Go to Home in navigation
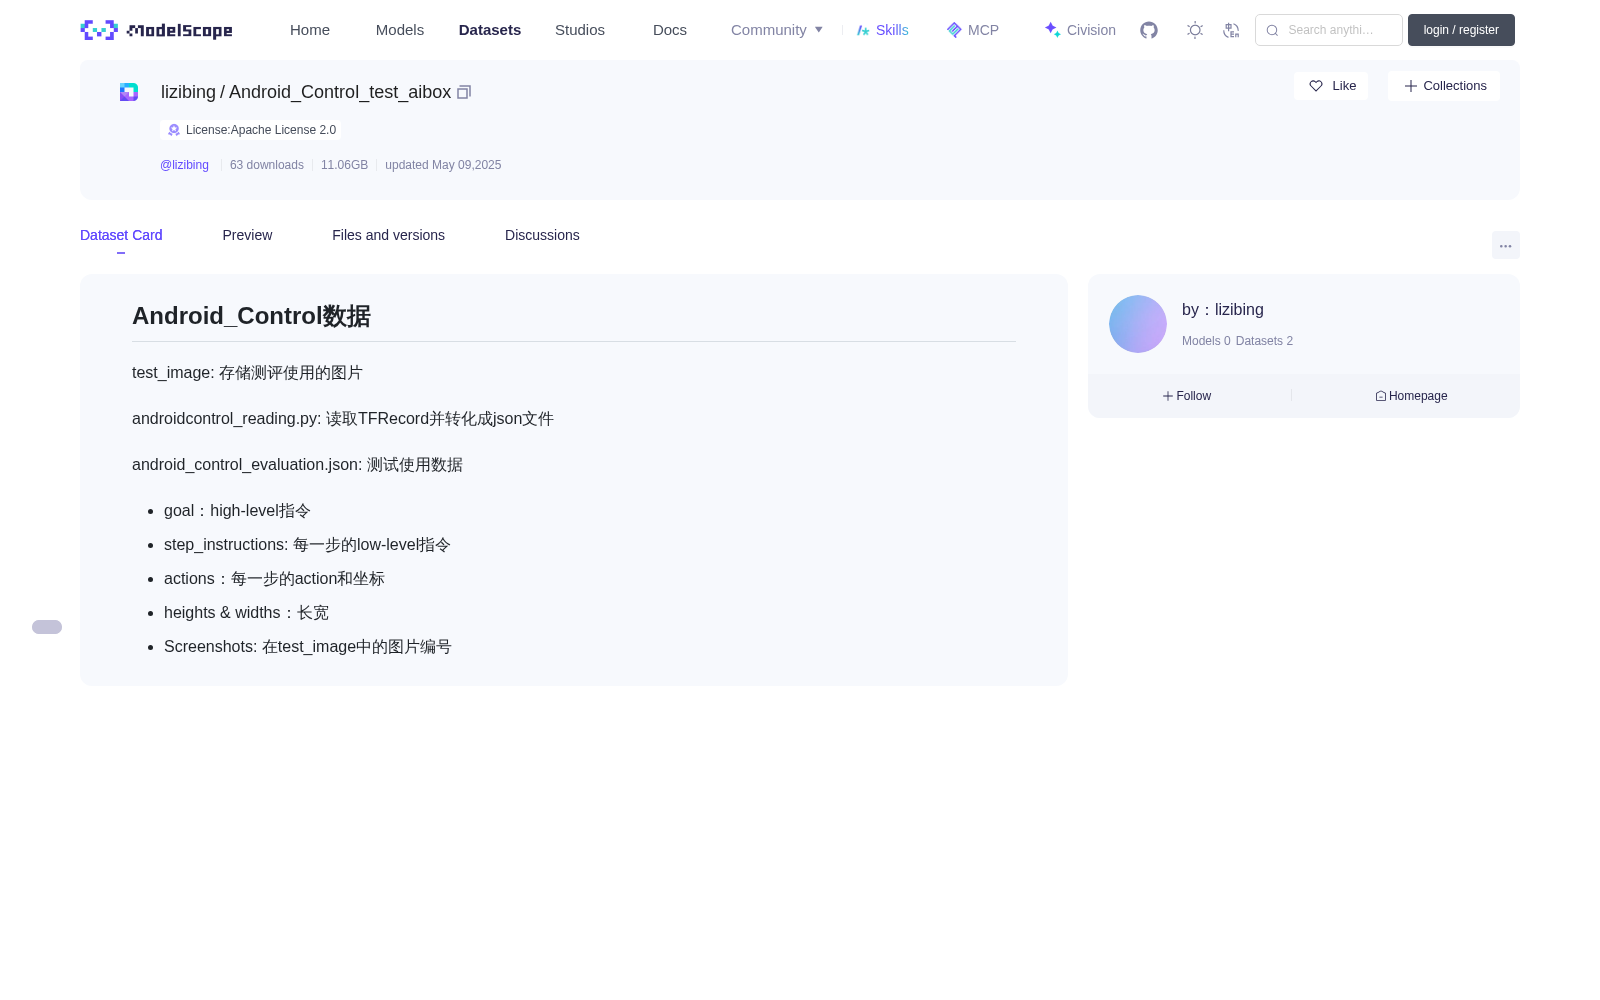 [x=310, y=30]
